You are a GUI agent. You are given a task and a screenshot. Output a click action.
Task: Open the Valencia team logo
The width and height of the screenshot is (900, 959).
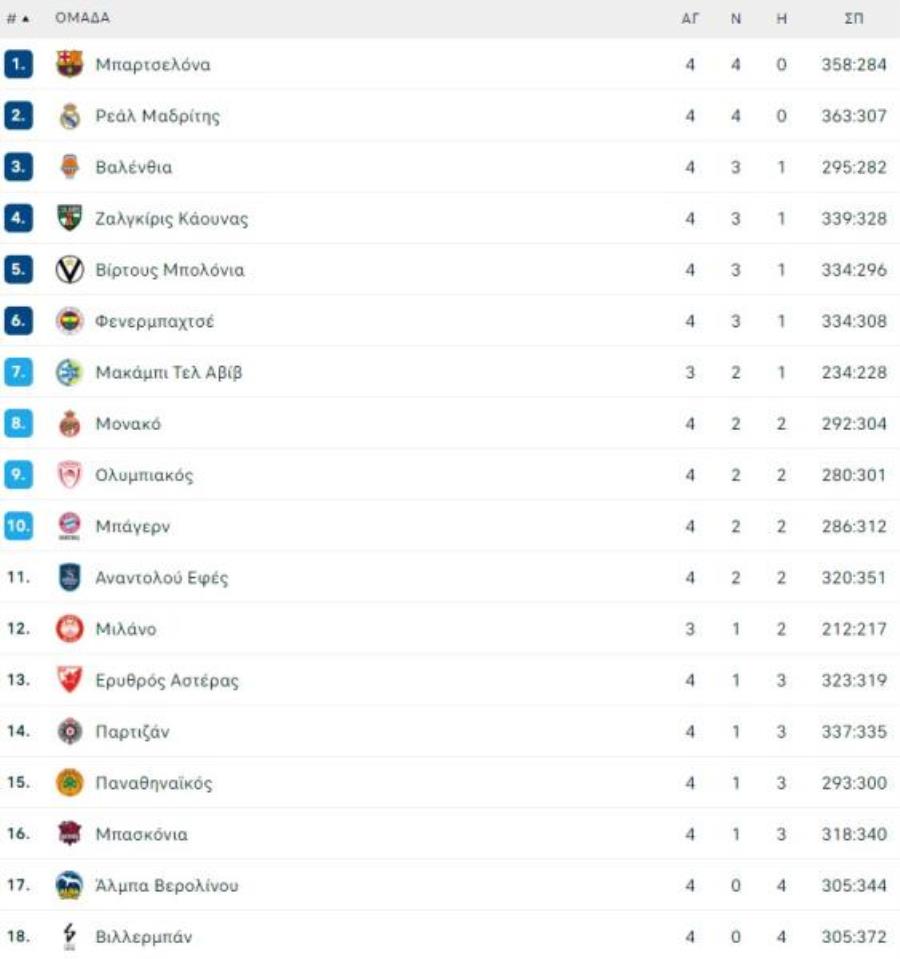(69, 166)
